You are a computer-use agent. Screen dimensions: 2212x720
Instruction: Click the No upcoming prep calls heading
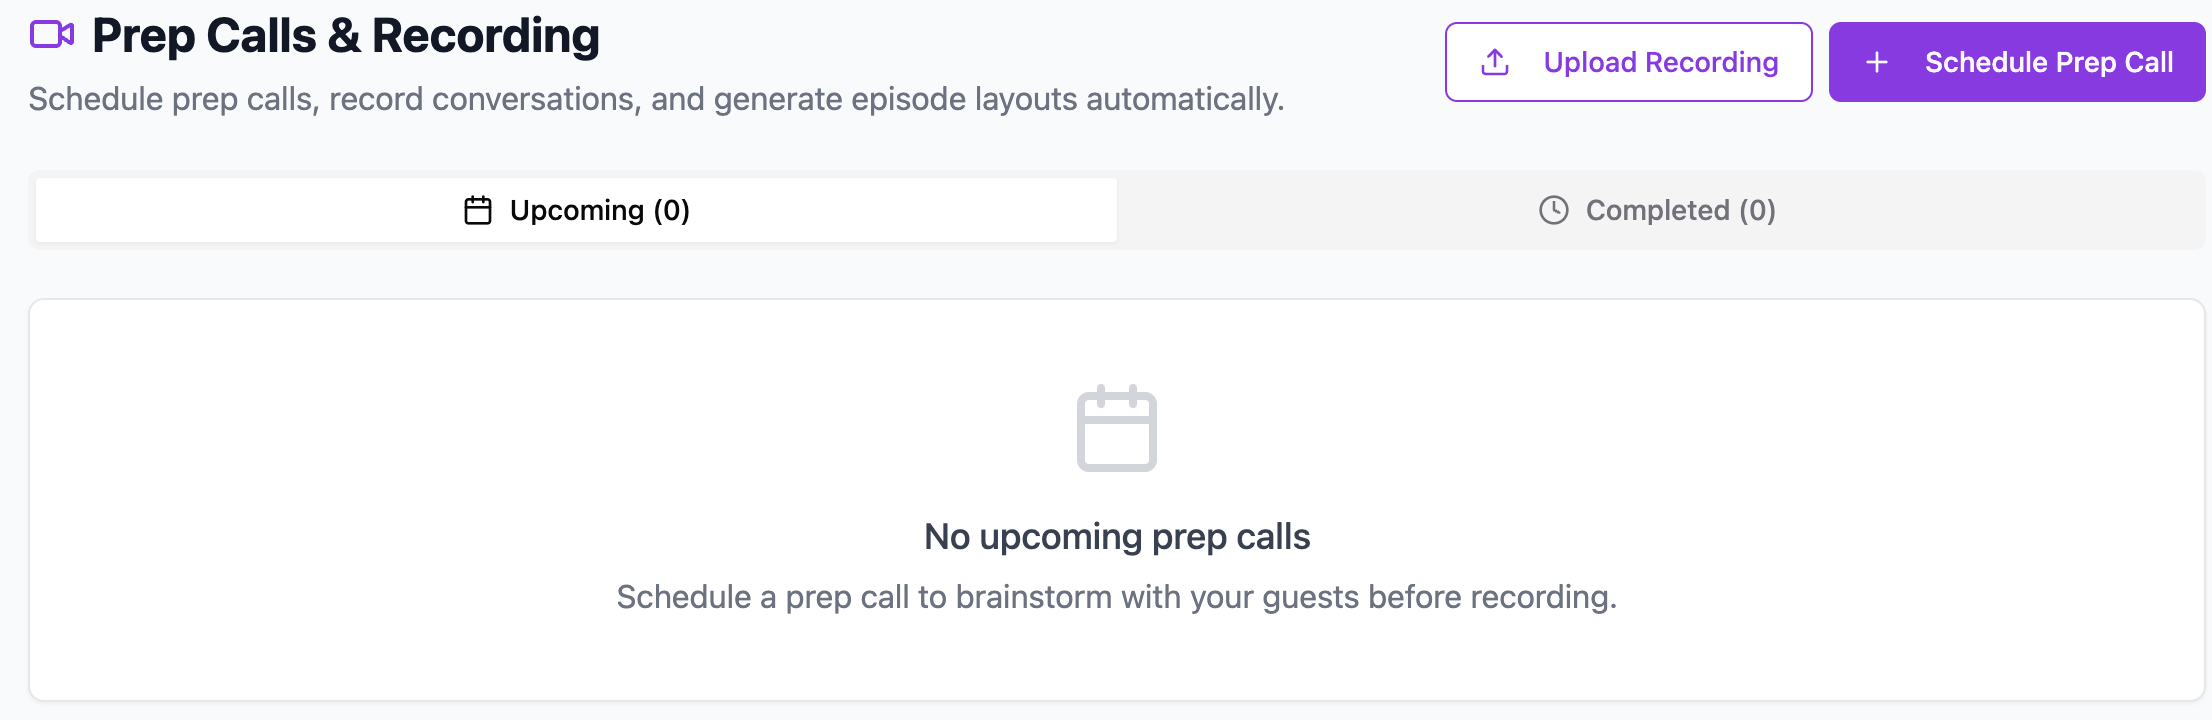click(1117, 537)
